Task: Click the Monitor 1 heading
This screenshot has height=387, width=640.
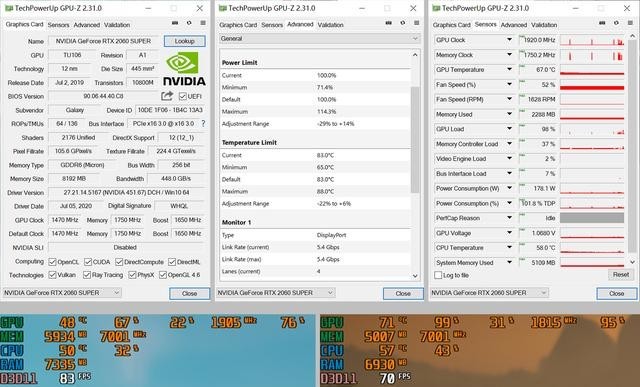Action: 236,222
